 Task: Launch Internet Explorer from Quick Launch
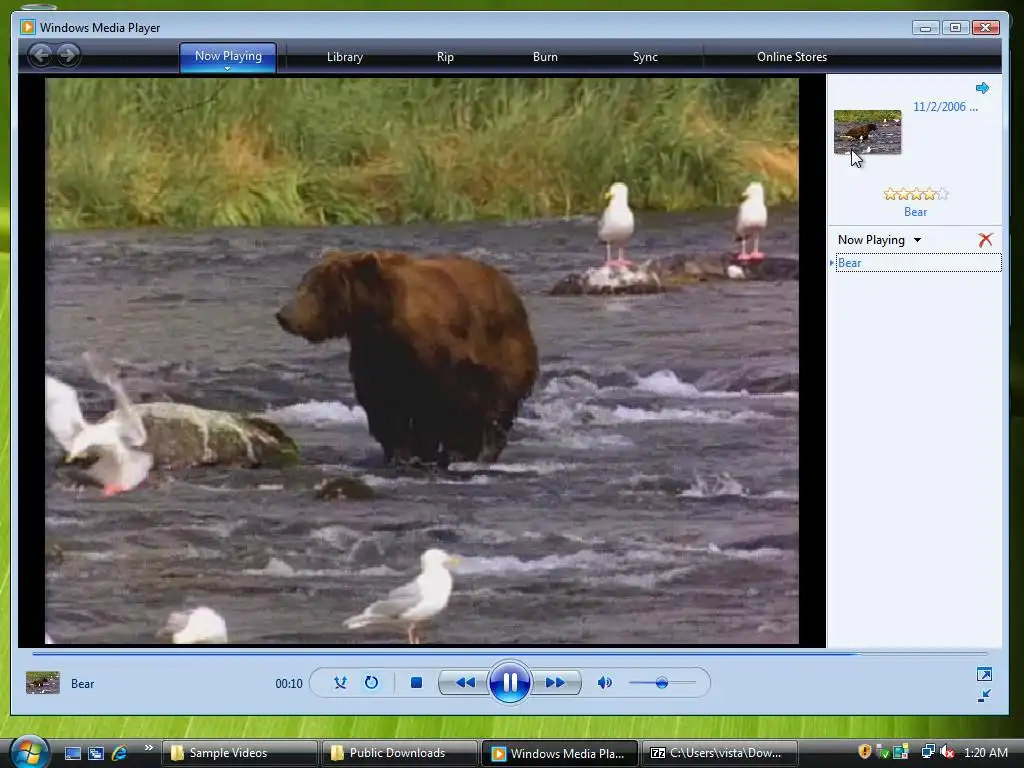(x=120, y=753)
